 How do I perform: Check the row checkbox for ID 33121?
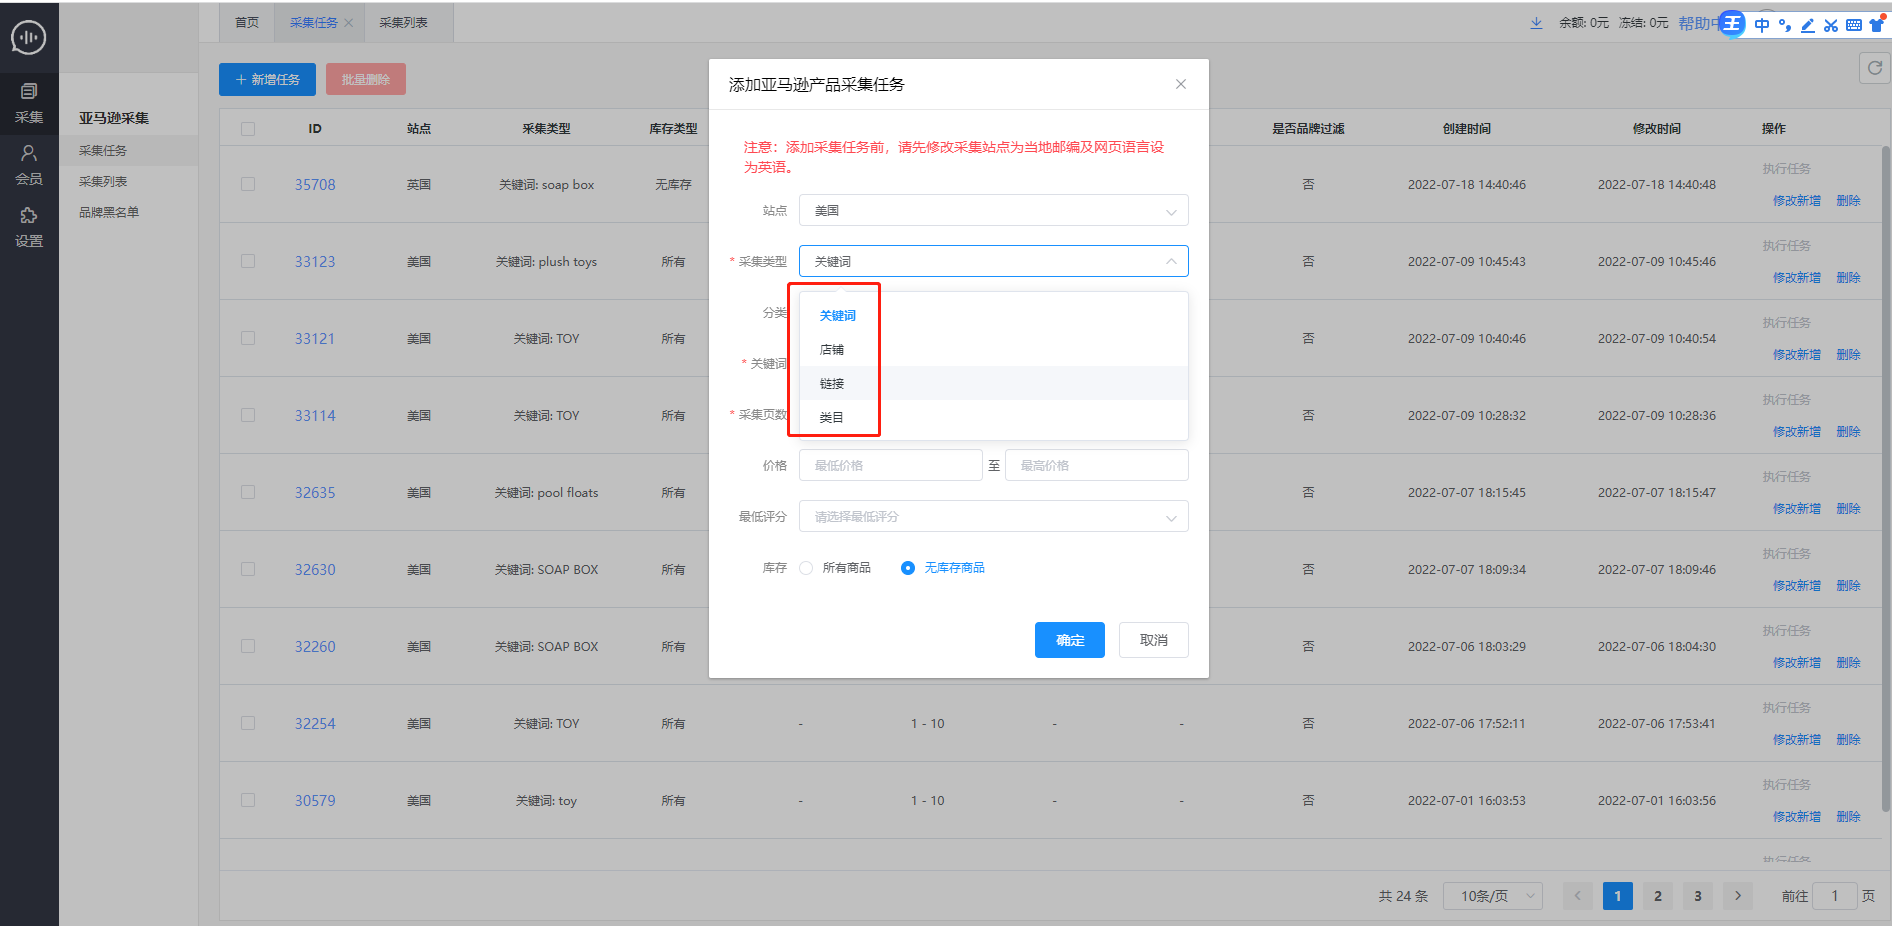pyautogui.click(x=248, y=338)
